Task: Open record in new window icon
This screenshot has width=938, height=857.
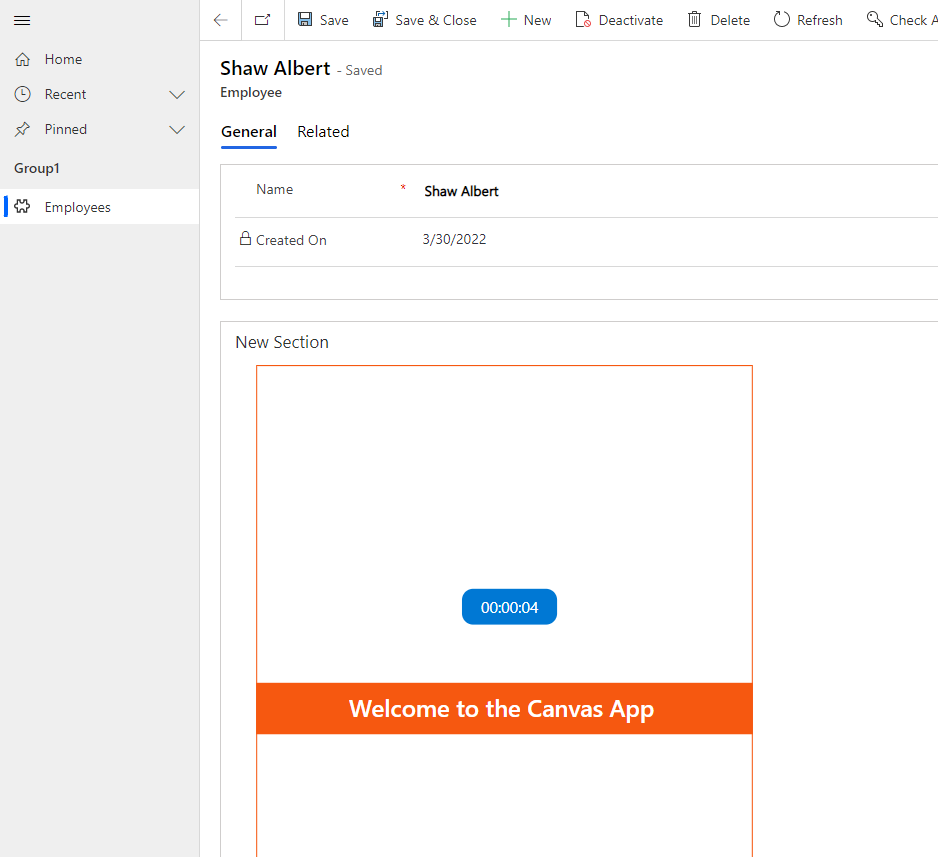Action: tap(262, 20)
